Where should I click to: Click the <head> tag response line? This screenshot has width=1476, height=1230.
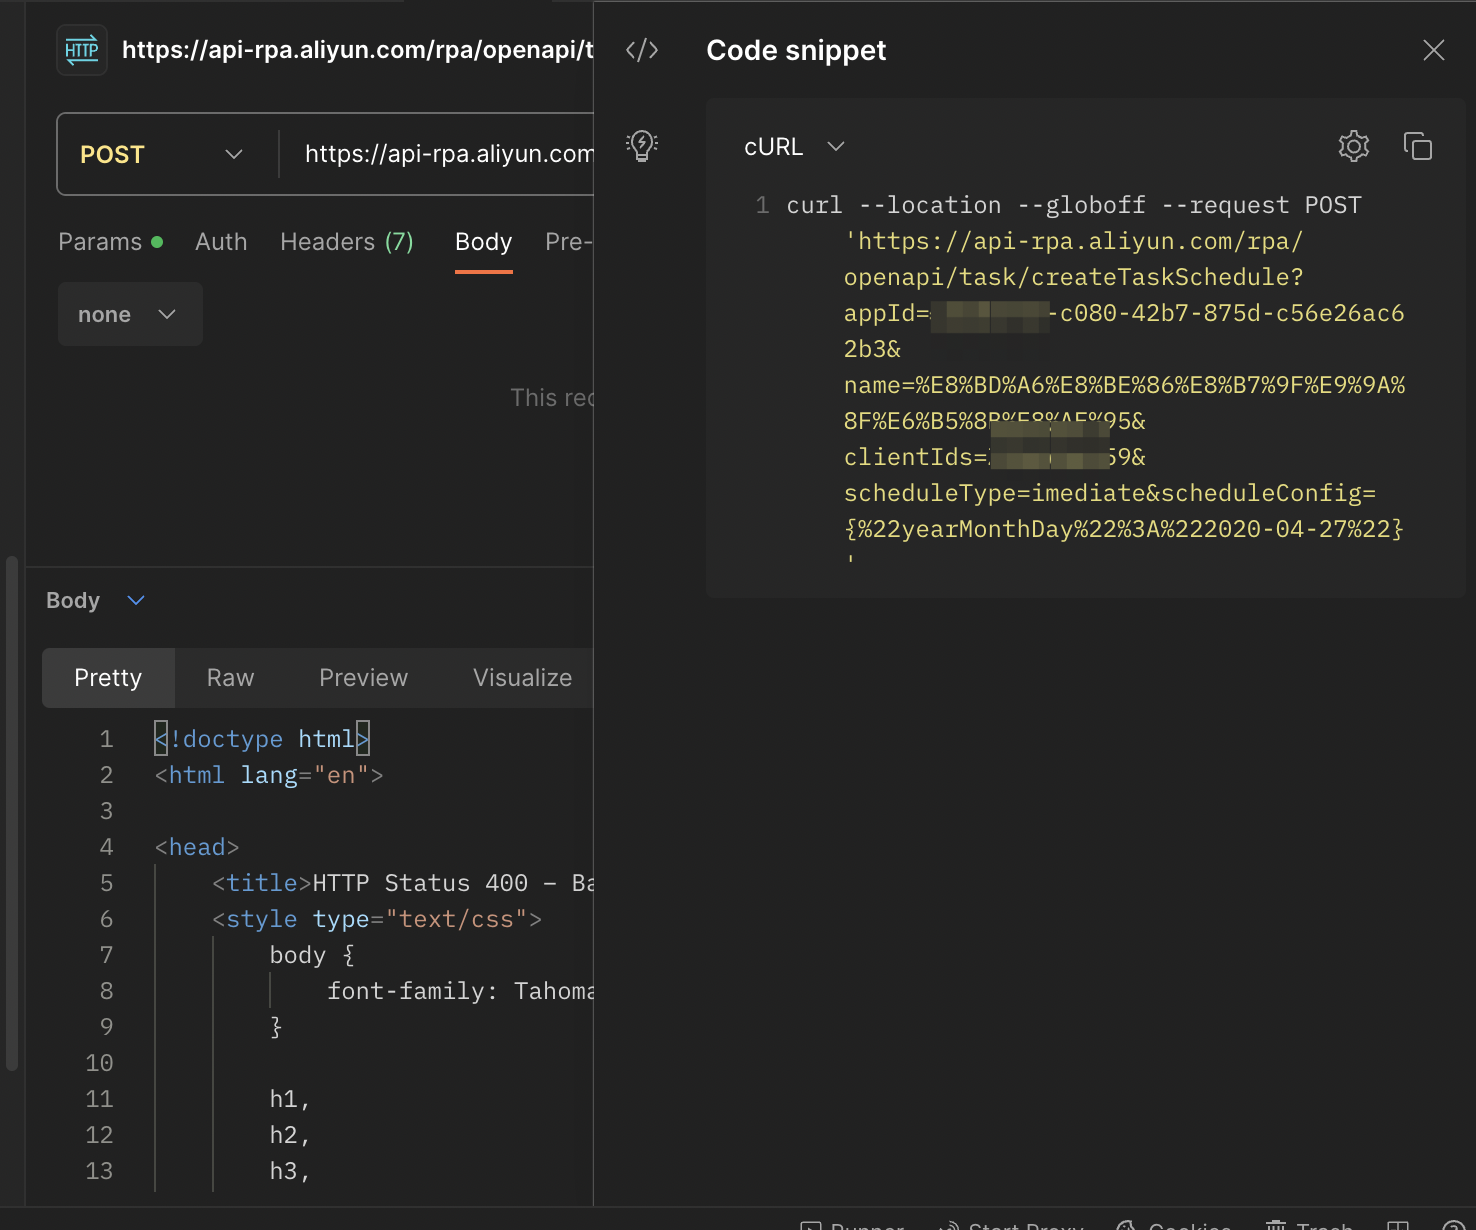point(197,847)
